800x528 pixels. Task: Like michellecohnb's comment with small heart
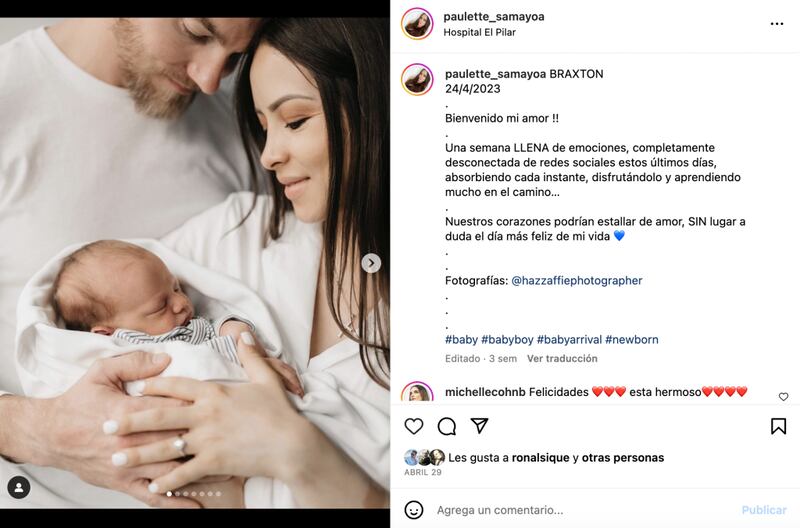[x=783, y=396]
